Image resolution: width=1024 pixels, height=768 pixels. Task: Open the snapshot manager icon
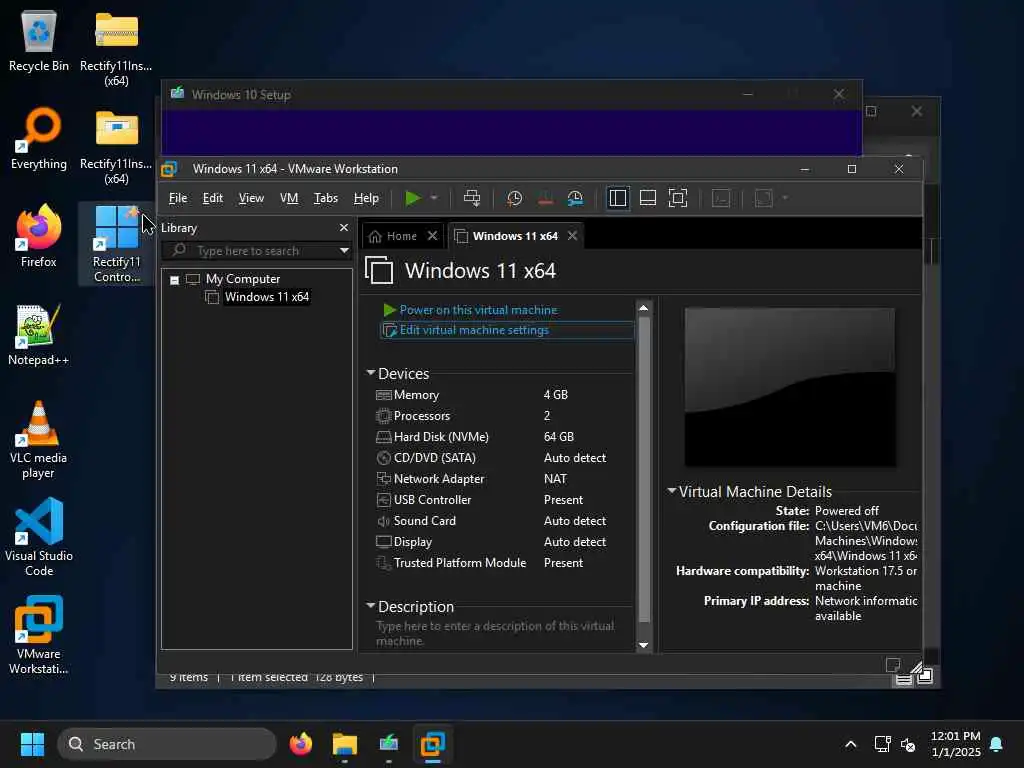(575, 198)
